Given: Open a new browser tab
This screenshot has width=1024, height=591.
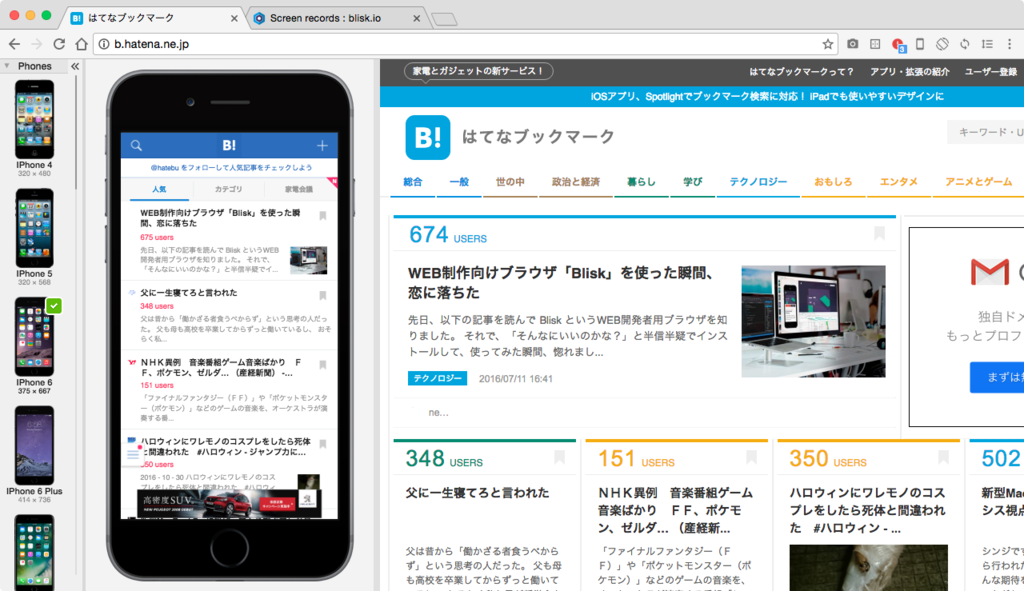Looking at the screenshot, I should (x=444, y=20).
